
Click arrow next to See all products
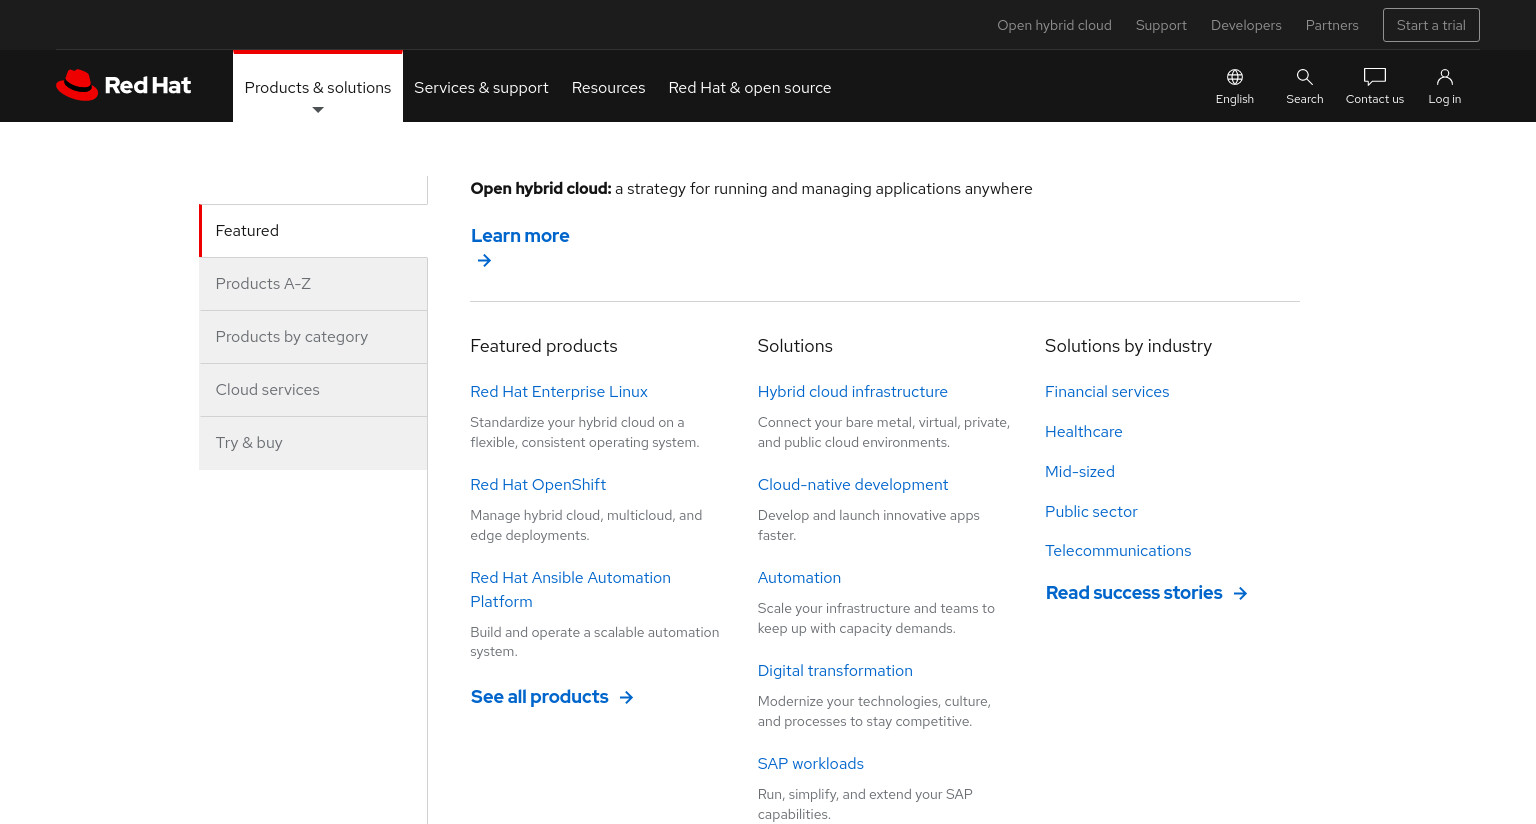point(627,697)
